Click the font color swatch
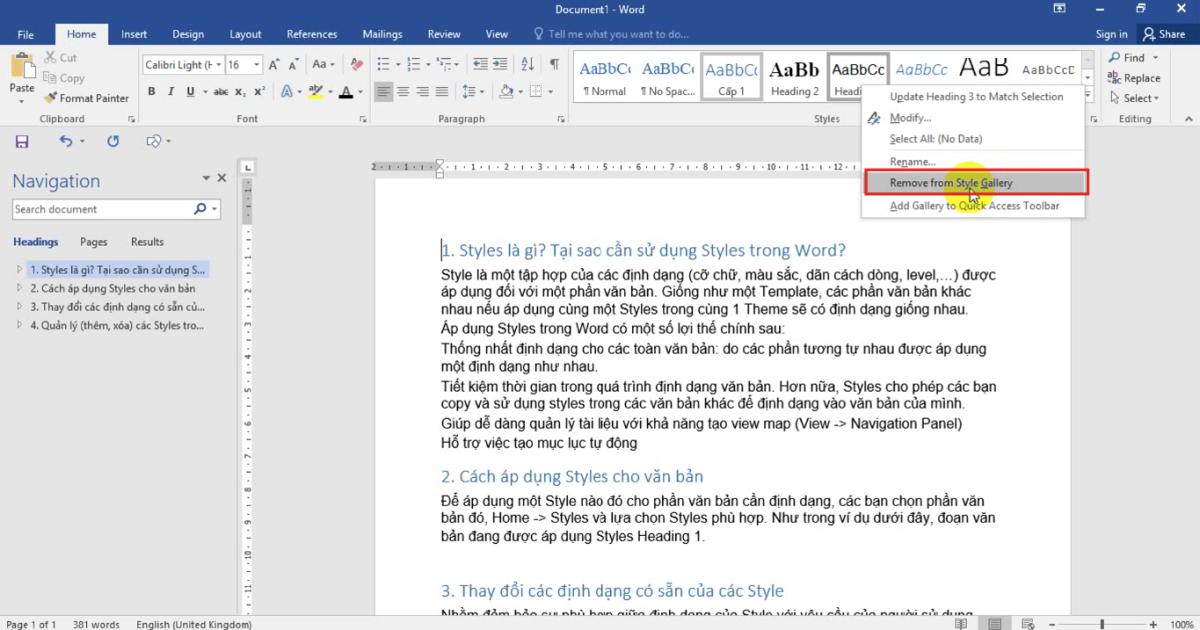 click(348, 91)
